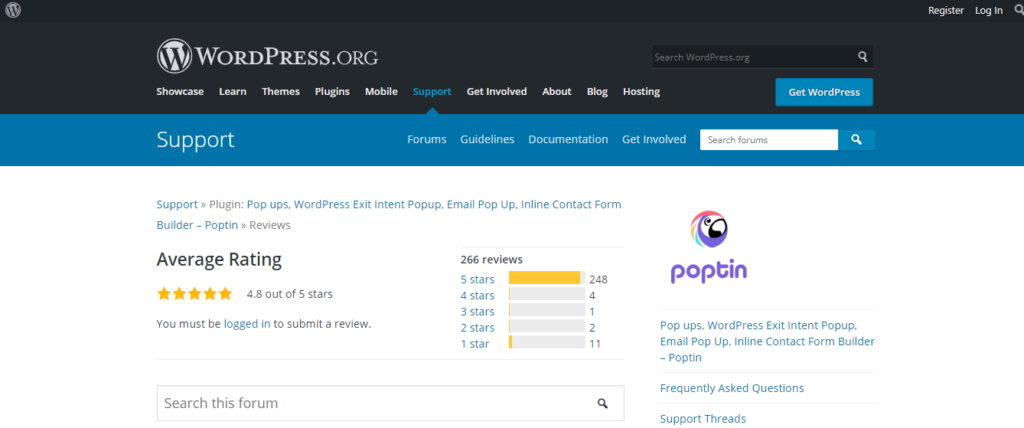1024x428 pixels.
Task: Click the 4.8 out of 5 stars text
Action: [289, 294]
